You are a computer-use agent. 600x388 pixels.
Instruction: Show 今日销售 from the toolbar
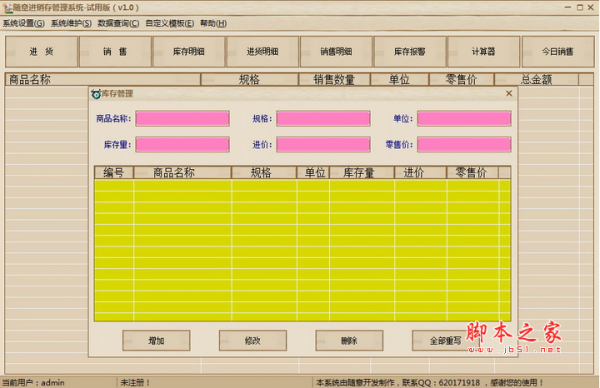(x=558, y=52)
